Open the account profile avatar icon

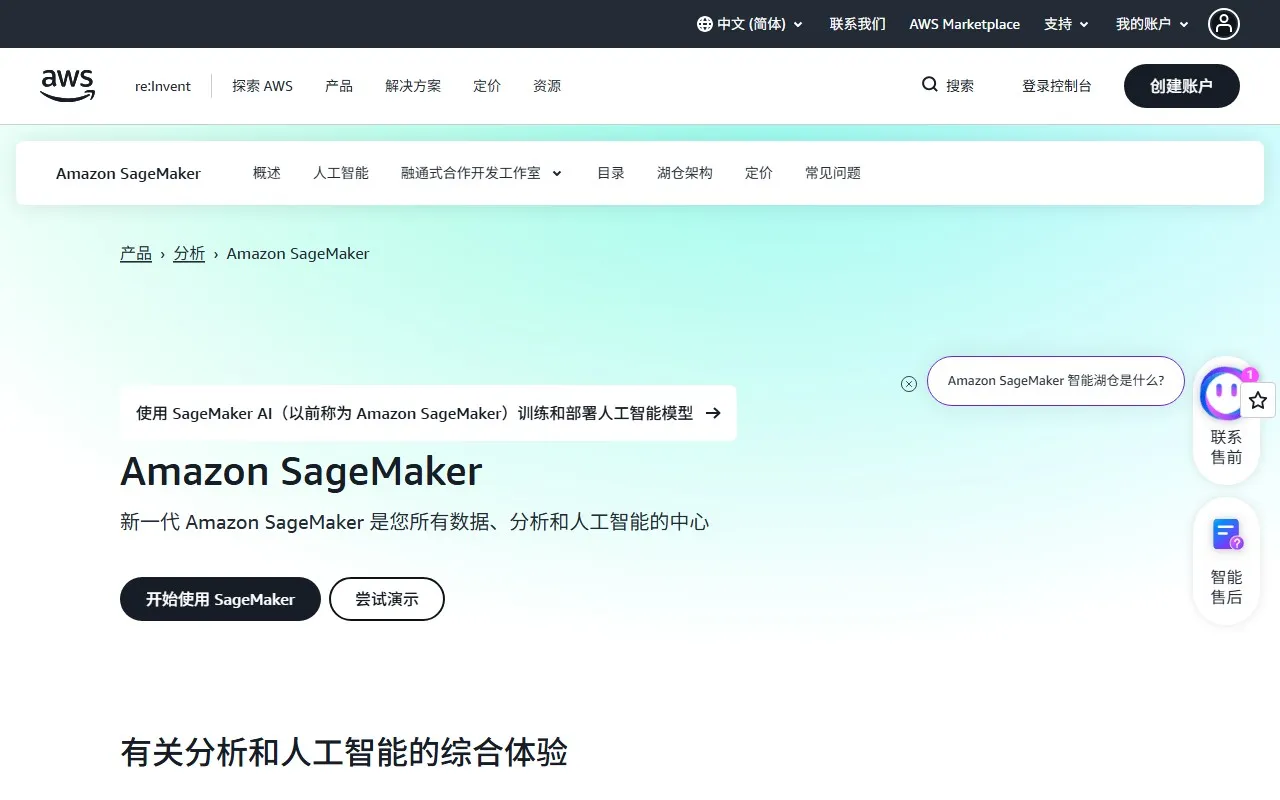[x=1224, y=24]
